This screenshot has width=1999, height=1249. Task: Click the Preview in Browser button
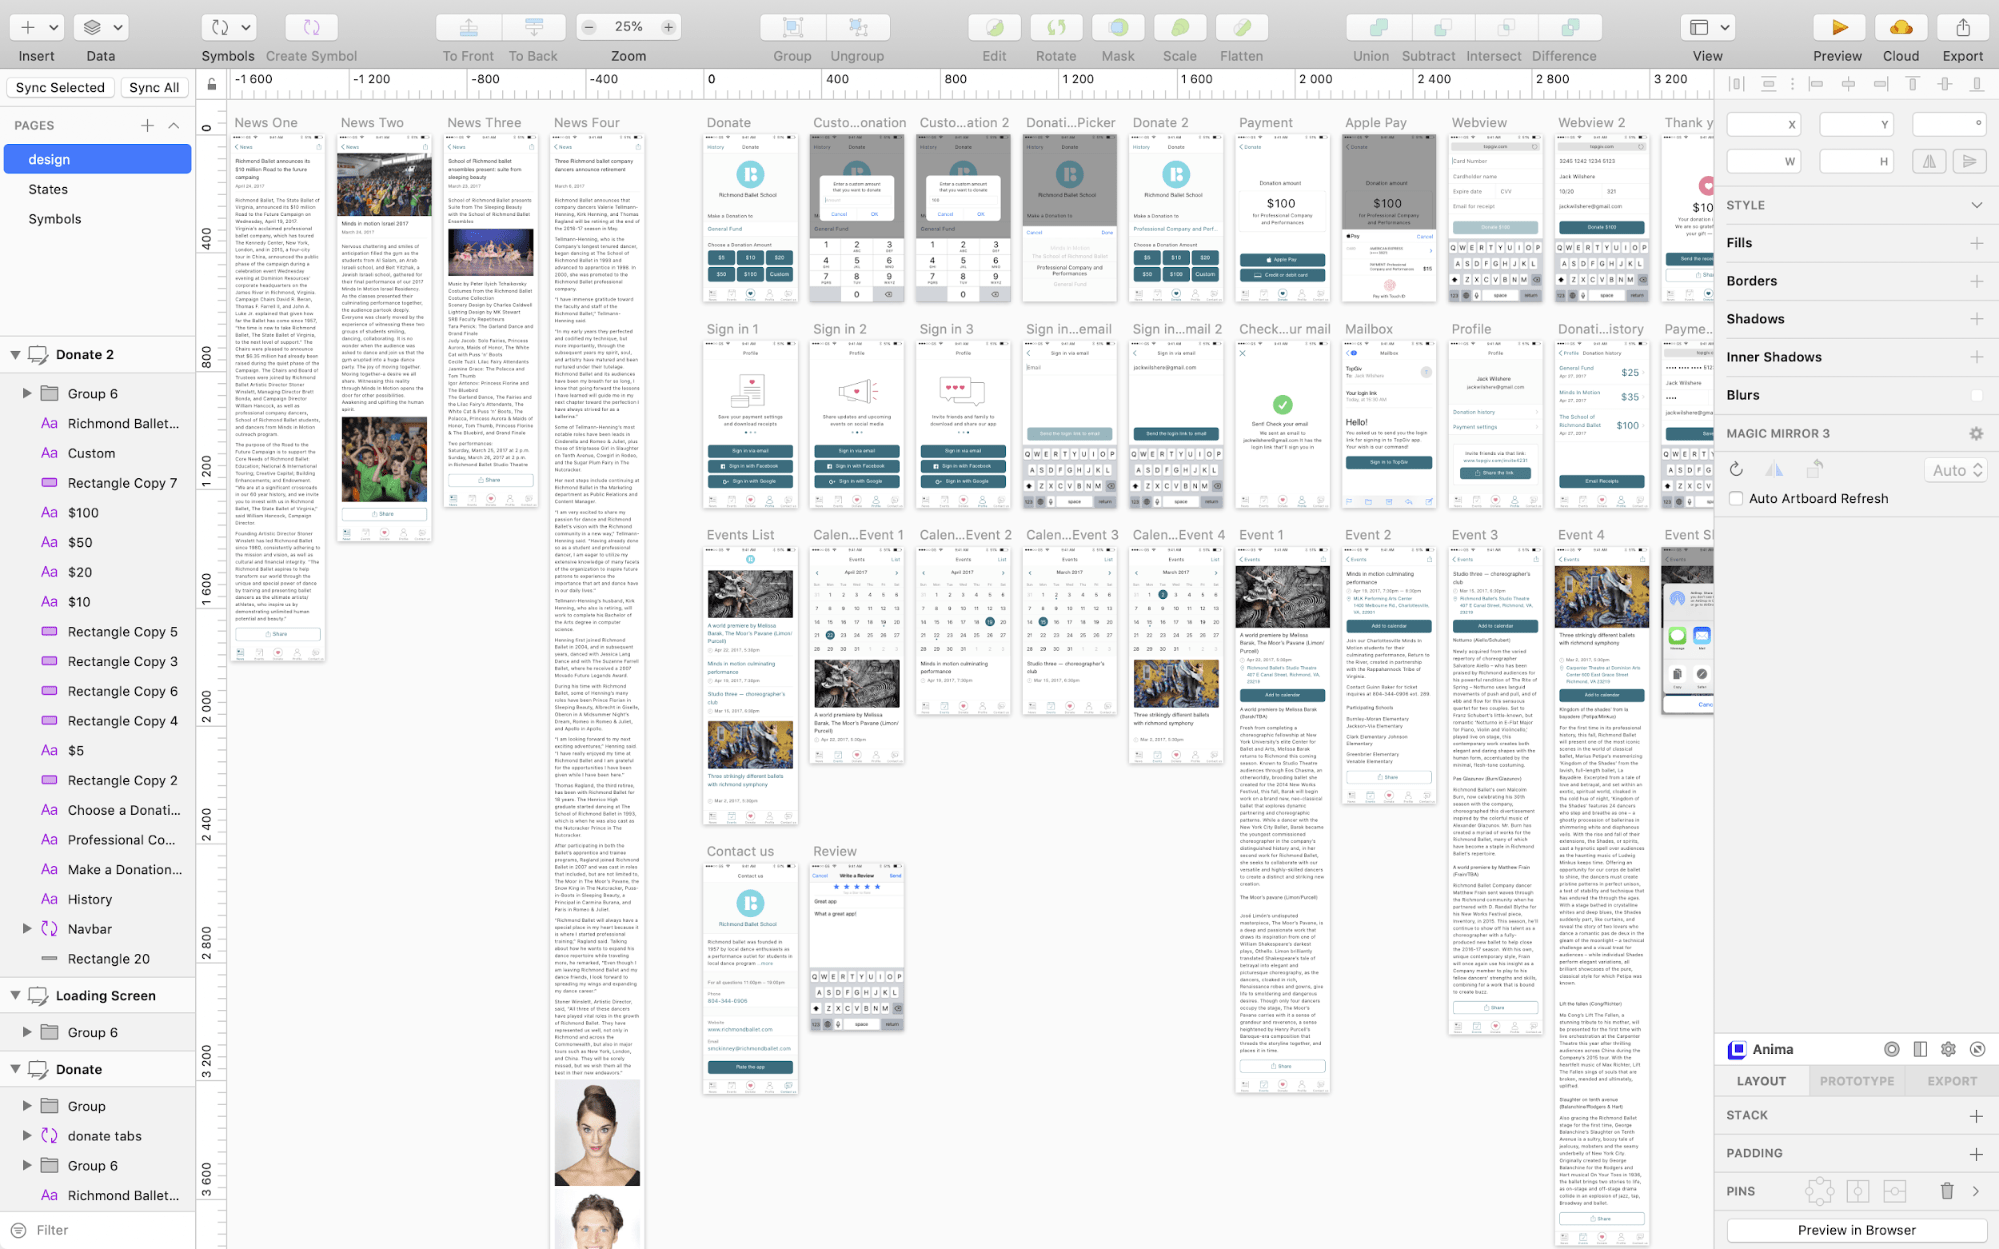coord(1857,1230)
